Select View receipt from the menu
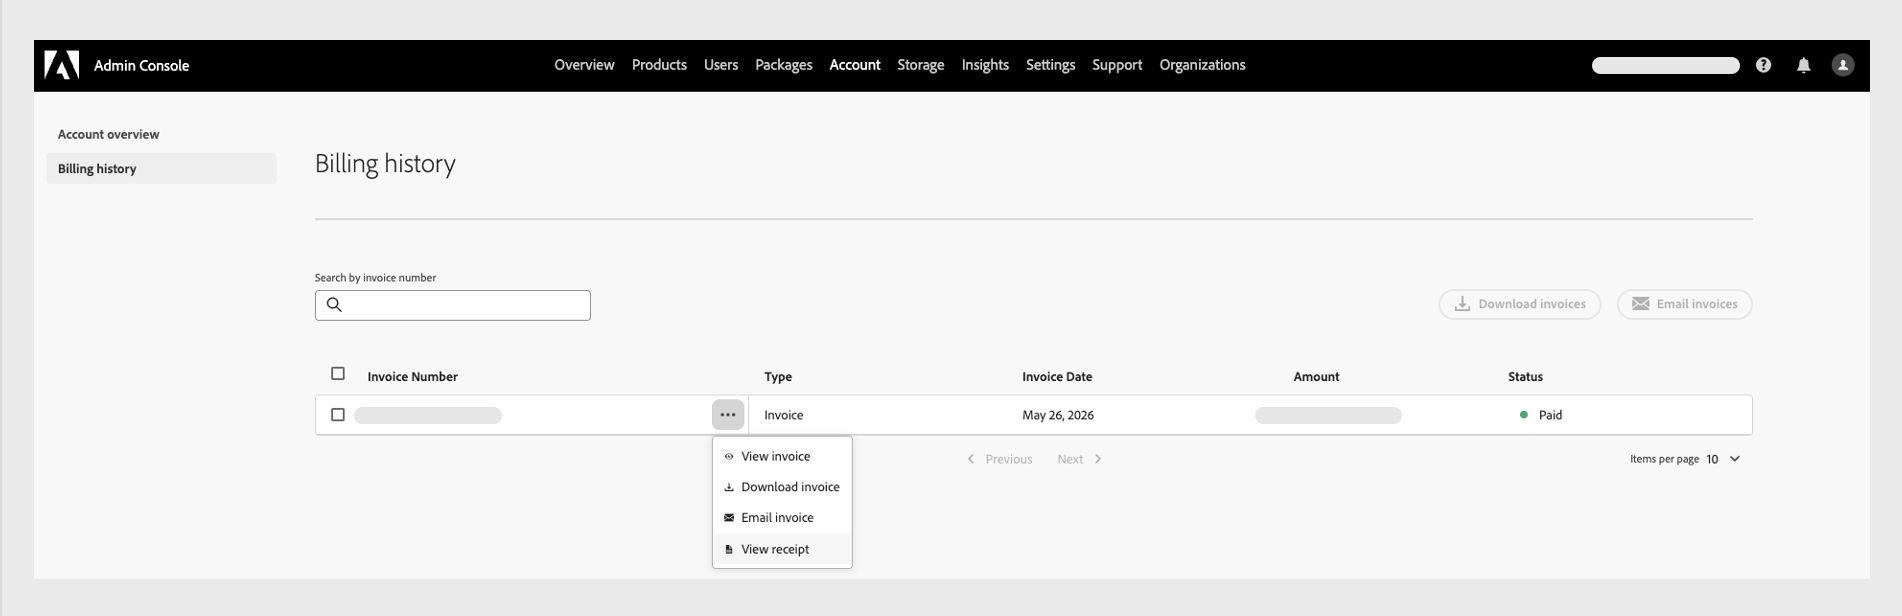The width and height of the screenshot is (1902, 616). pos(782,549)
